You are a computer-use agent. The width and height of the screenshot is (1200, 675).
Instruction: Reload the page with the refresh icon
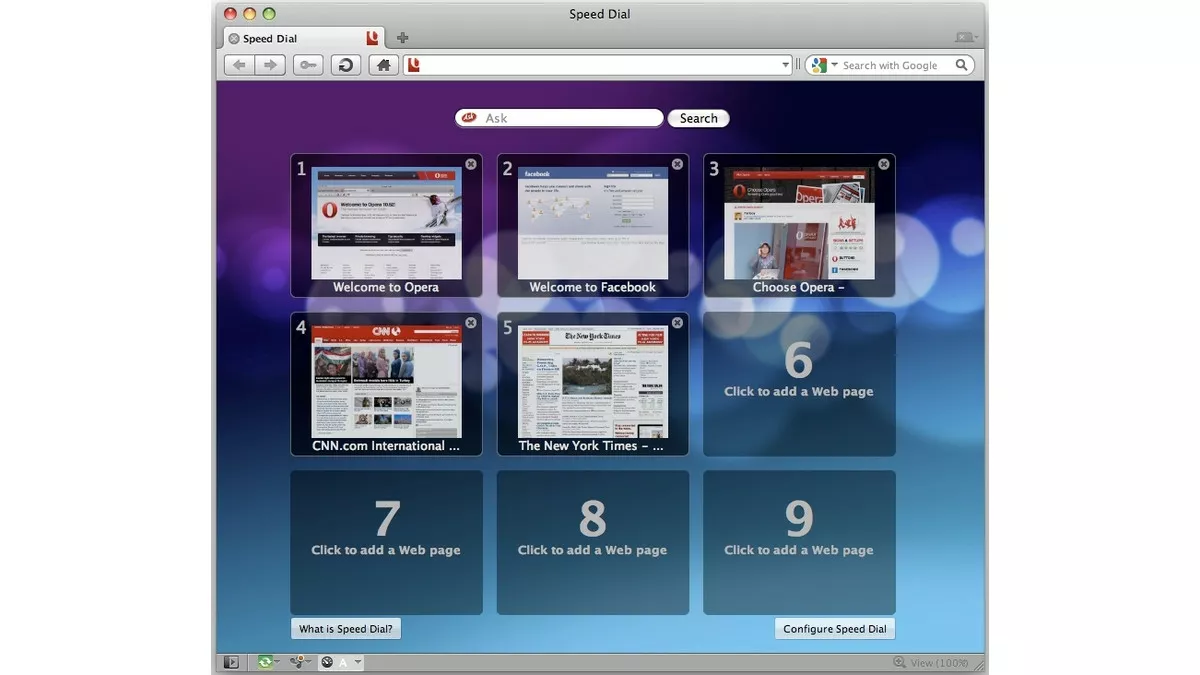[x=346, y=65]
